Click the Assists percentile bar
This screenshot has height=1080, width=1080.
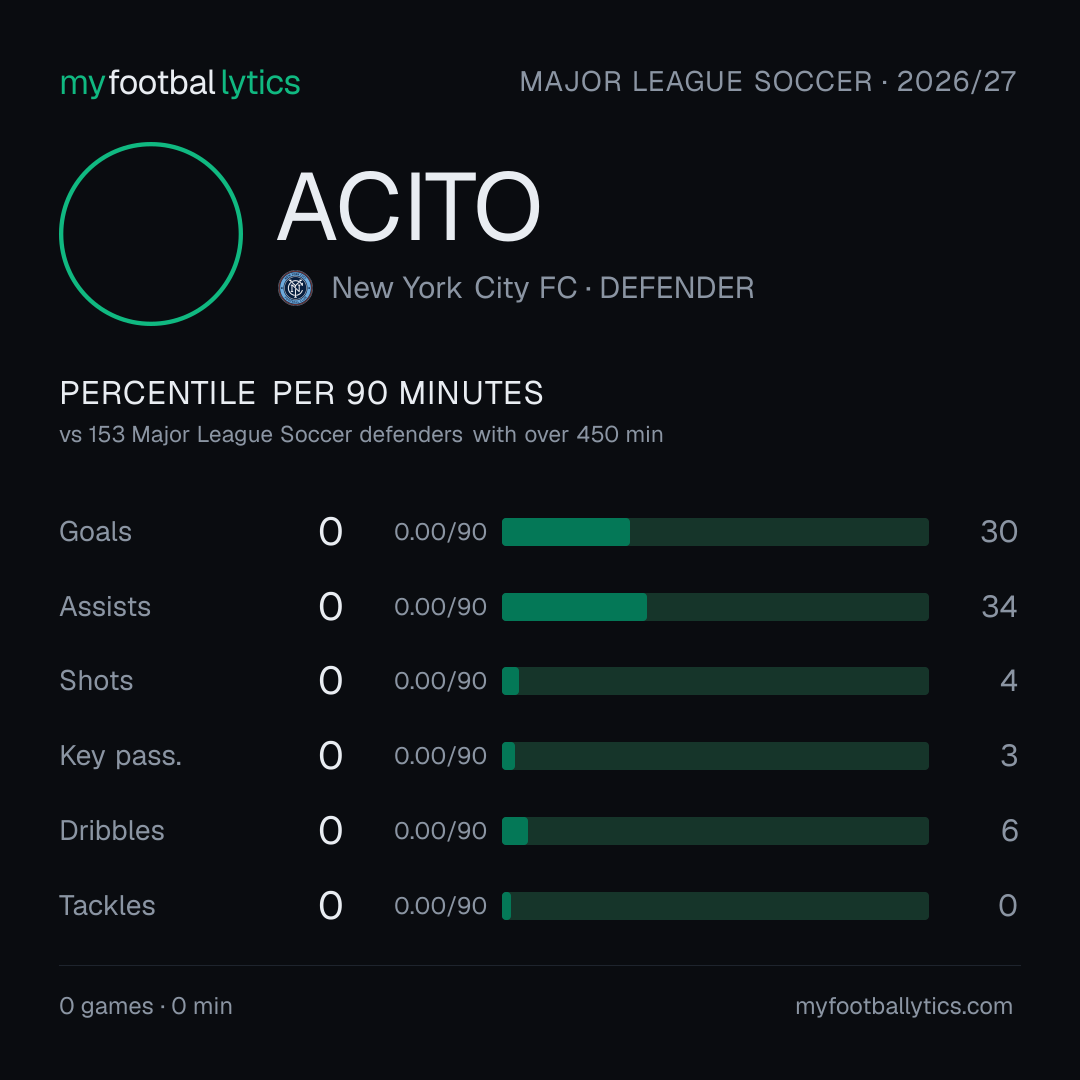[x=715, y=607]
